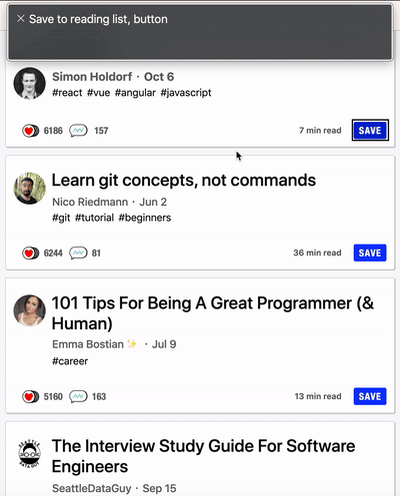Click SeattleDataGuy's logo avatar
The image size is (400, 496).
tap(29, 454)
